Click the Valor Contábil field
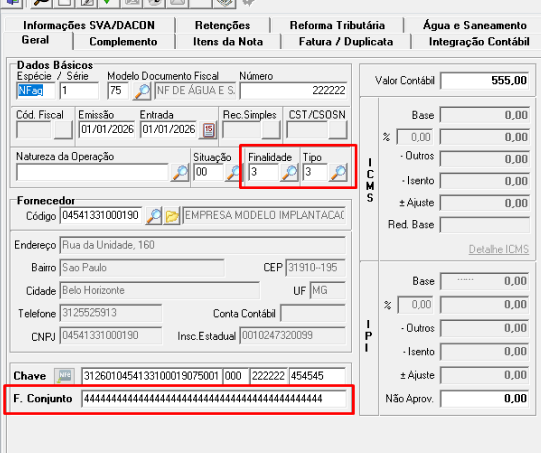 pyautogui.click(x=485, y=81)
